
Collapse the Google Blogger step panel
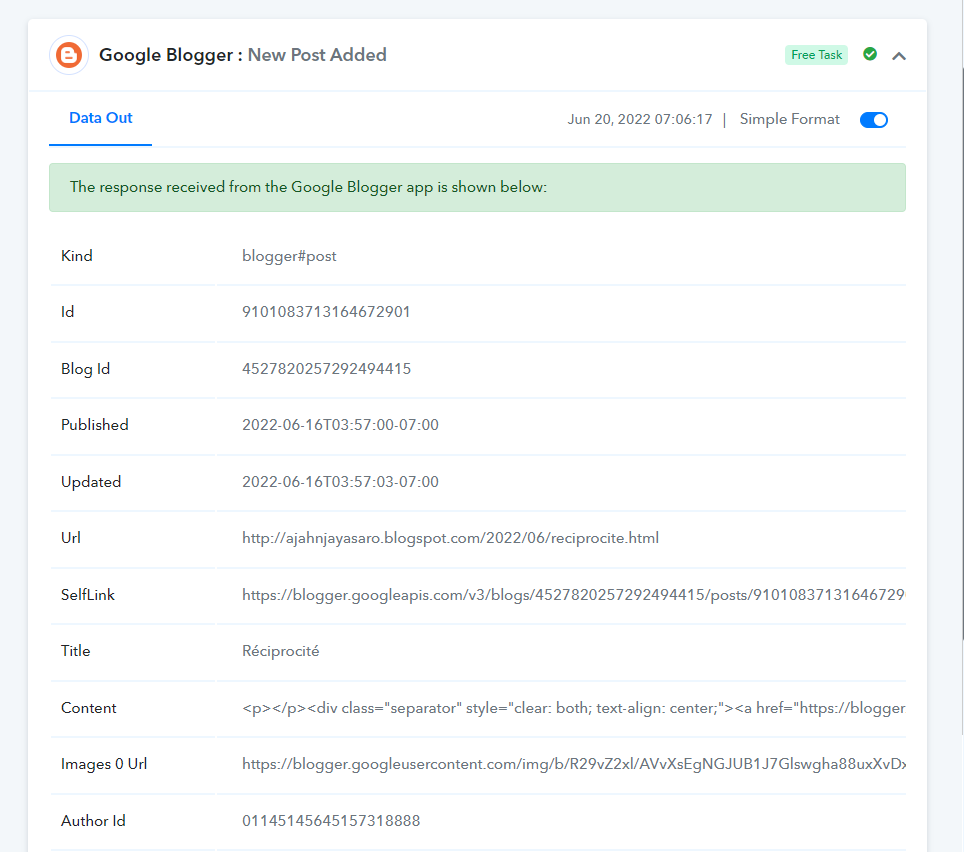coord(899,56)
